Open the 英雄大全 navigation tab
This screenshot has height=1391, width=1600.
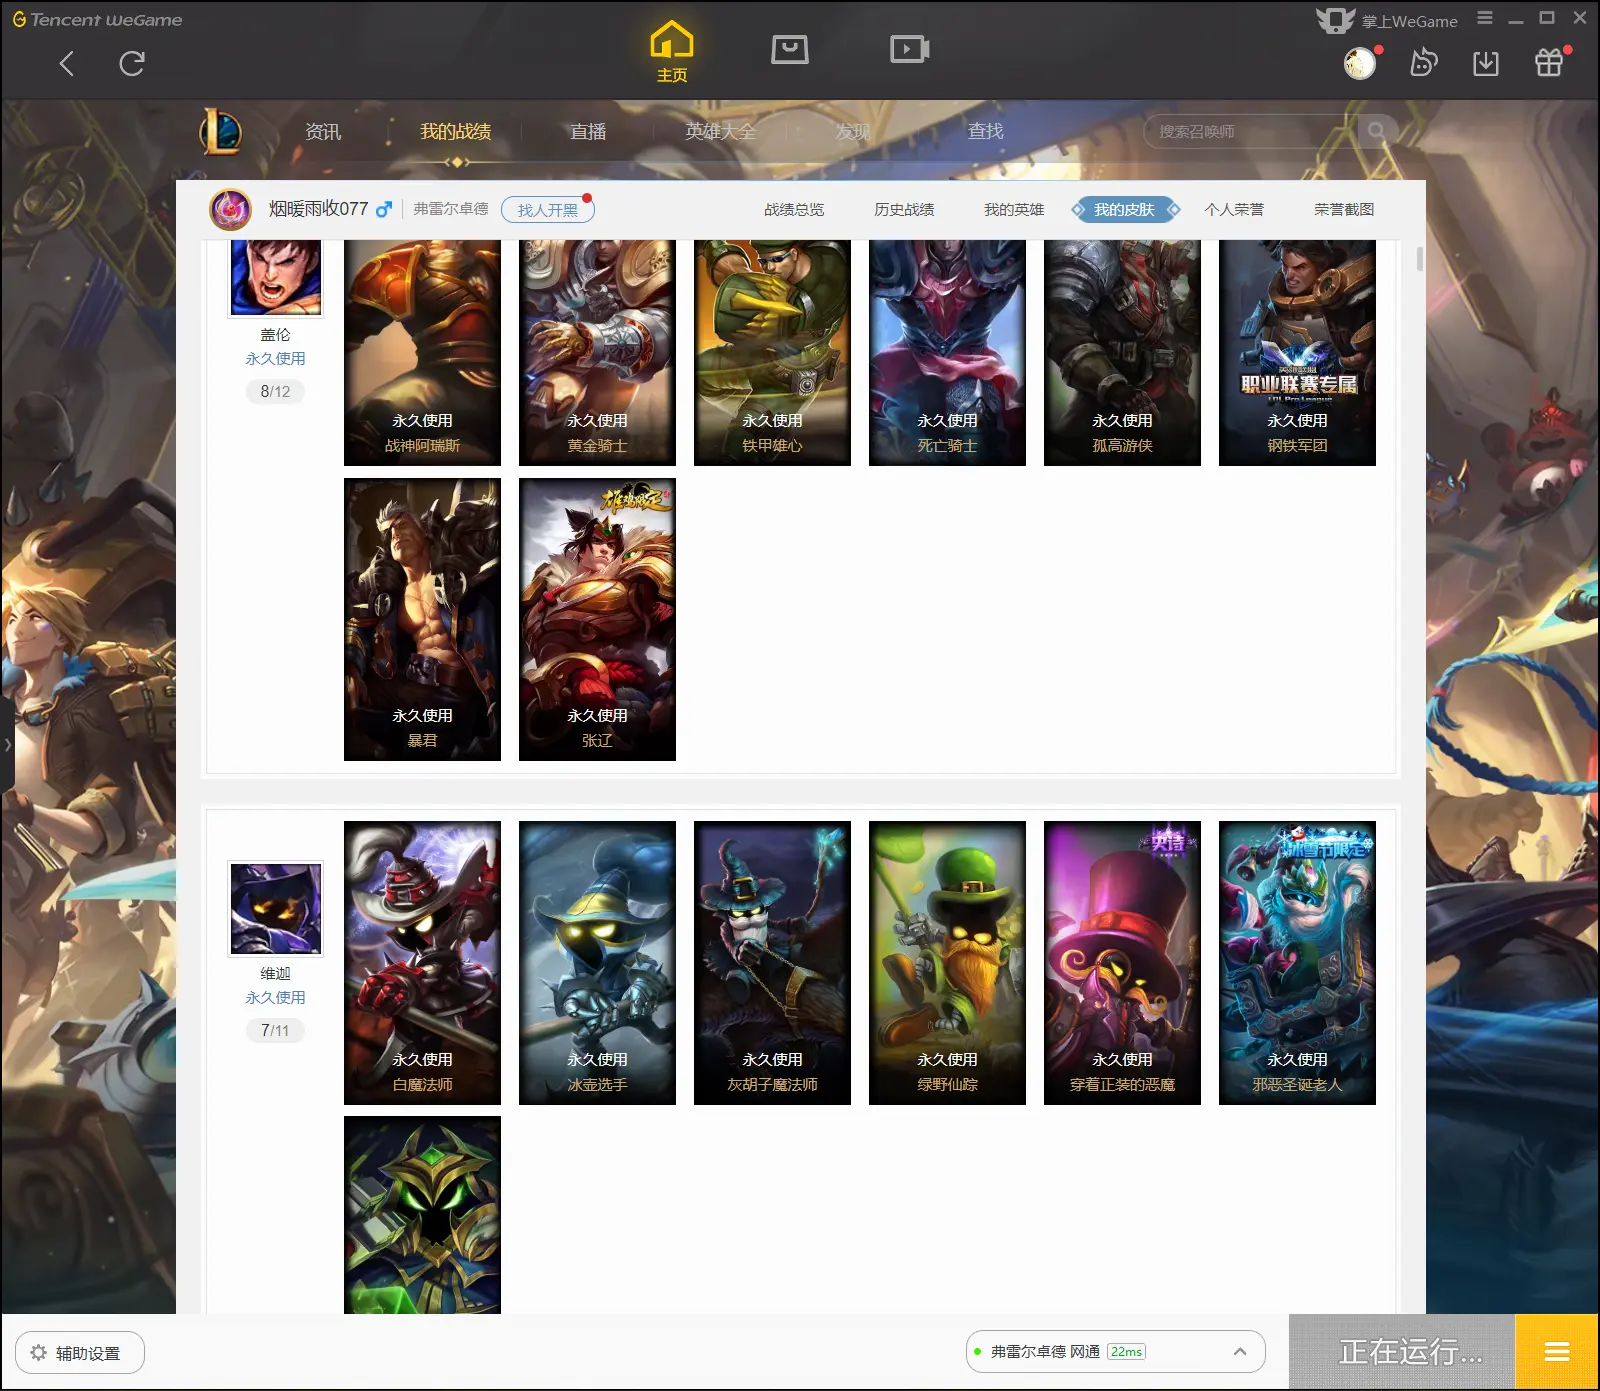pos(720,131)
